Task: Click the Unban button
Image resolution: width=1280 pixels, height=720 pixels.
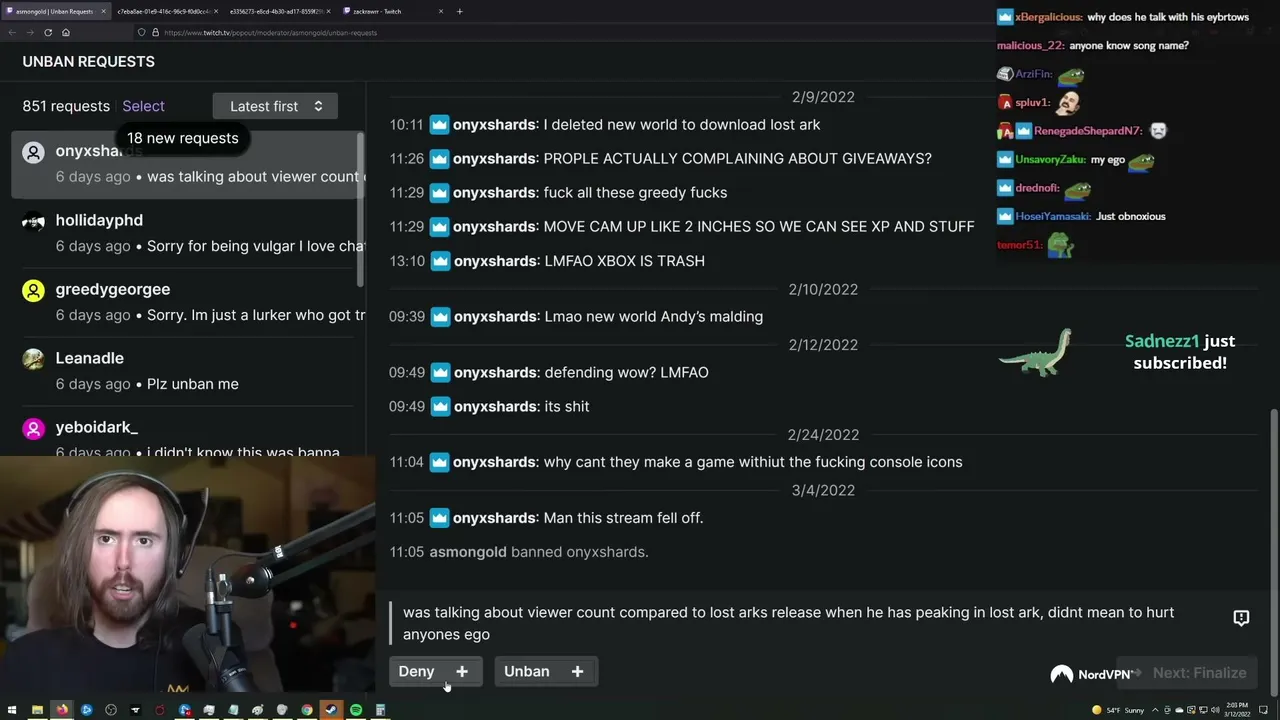Action: pyautogui.click(x=527, y=671)
